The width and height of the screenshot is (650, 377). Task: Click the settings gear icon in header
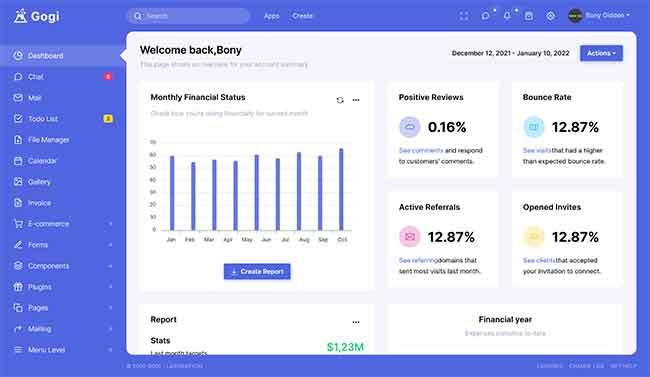[550, 16]
